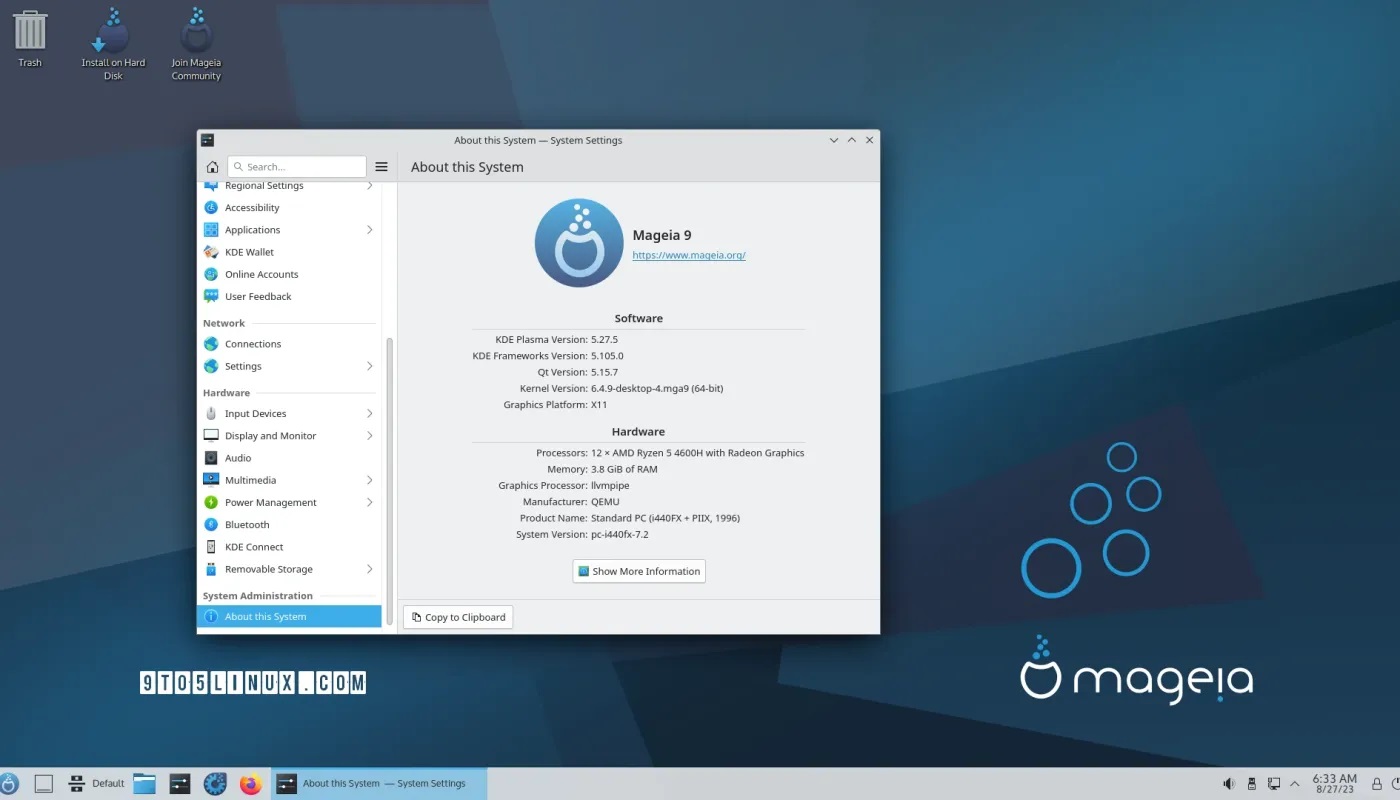Click the KDE Plasma Version 5.27.5 value
Screen dimensions: 1400x800
click(x=605, y=339)
